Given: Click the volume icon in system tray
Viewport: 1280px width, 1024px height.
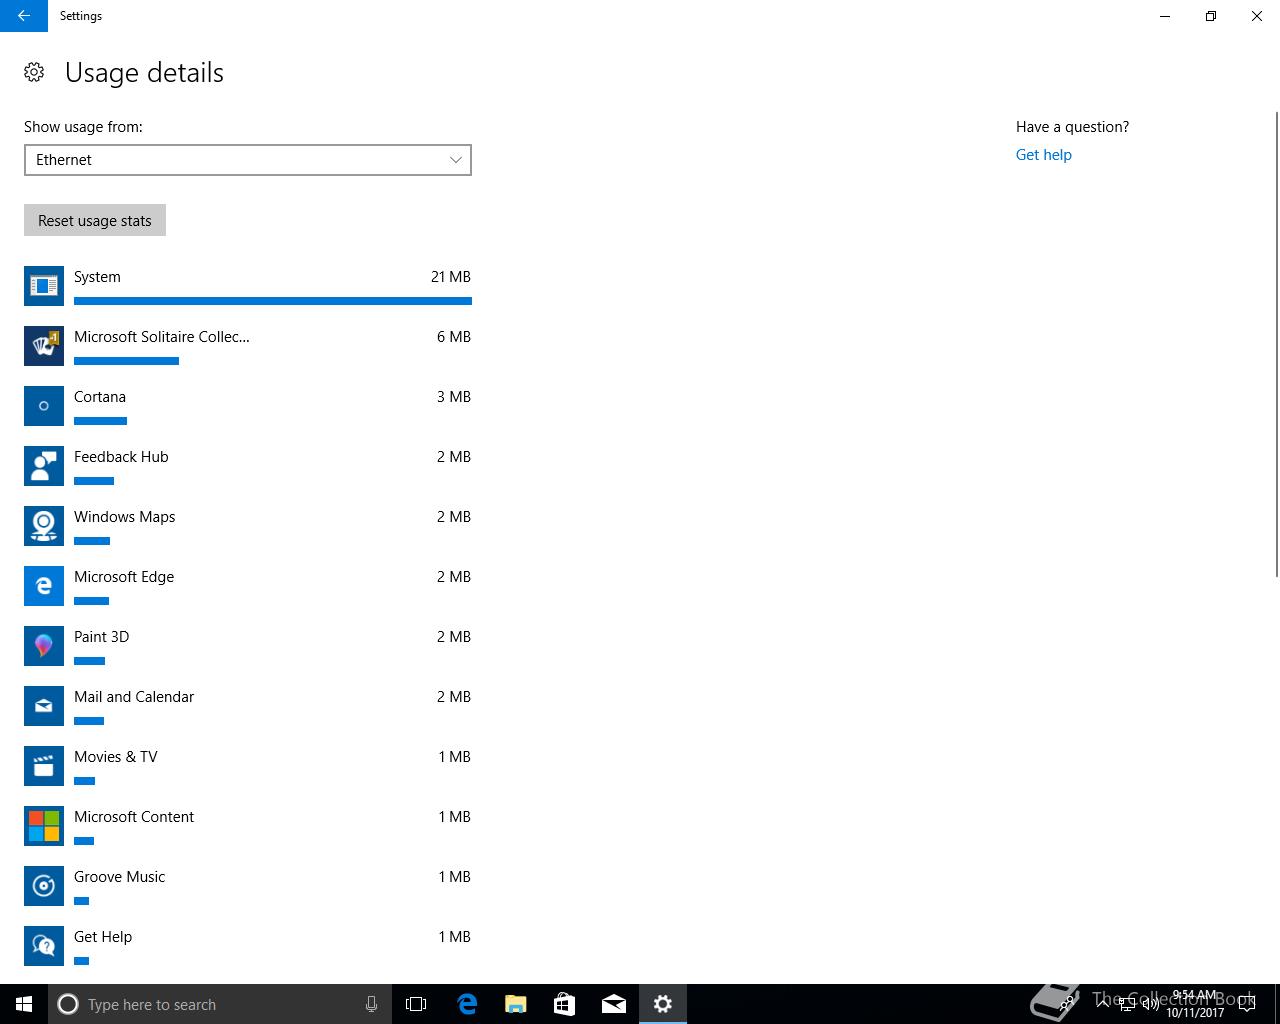Looking at the screenshot, I should 1150,1004.
